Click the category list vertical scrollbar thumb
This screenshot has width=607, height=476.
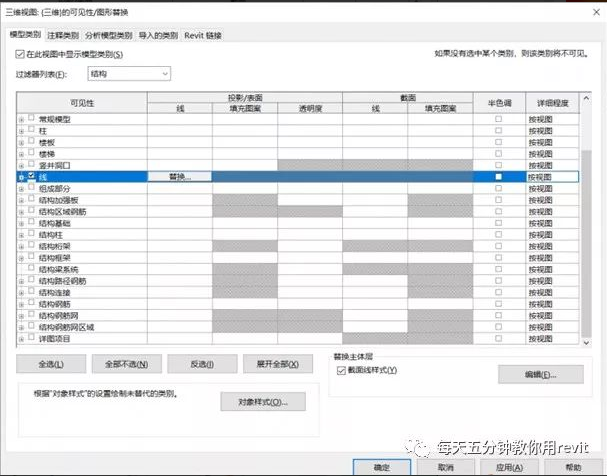(586, 244)
